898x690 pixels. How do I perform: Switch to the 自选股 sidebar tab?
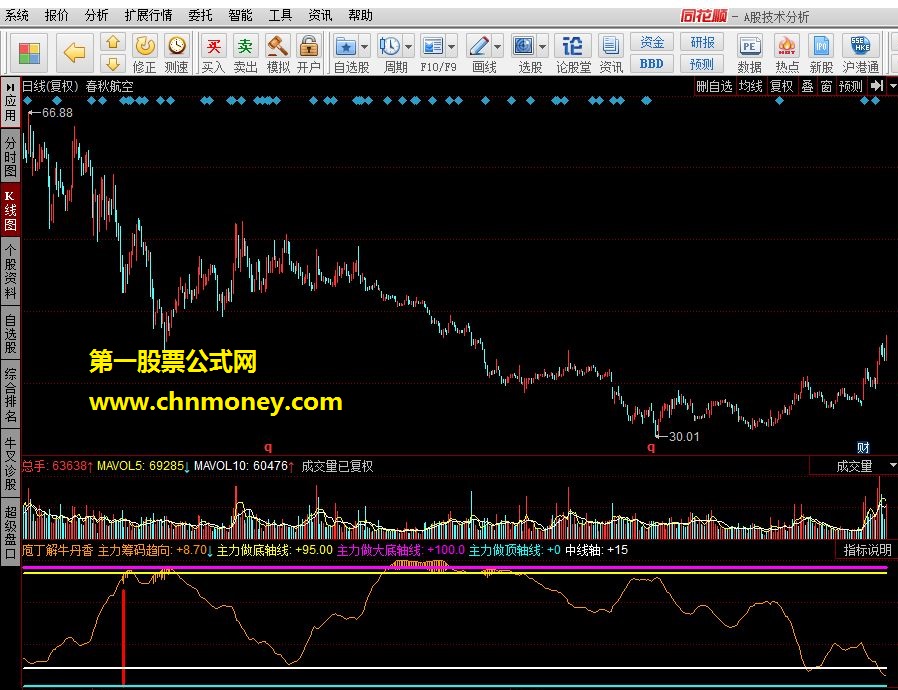(10, 334)
